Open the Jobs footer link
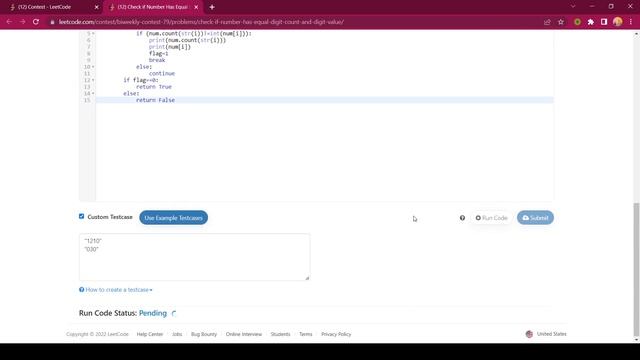Viewport: 640px width, 360px height. click(x=177, y=334)
